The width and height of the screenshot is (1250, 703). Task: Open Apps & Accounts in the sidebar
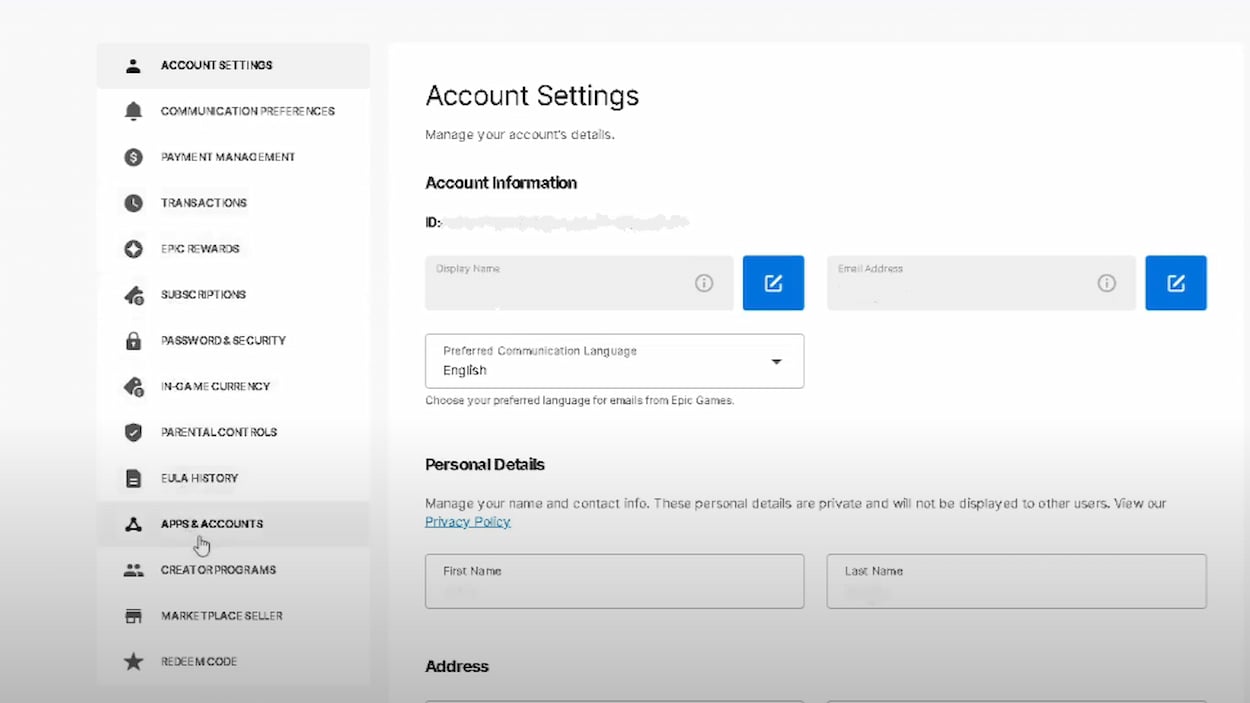pos(212,524)
